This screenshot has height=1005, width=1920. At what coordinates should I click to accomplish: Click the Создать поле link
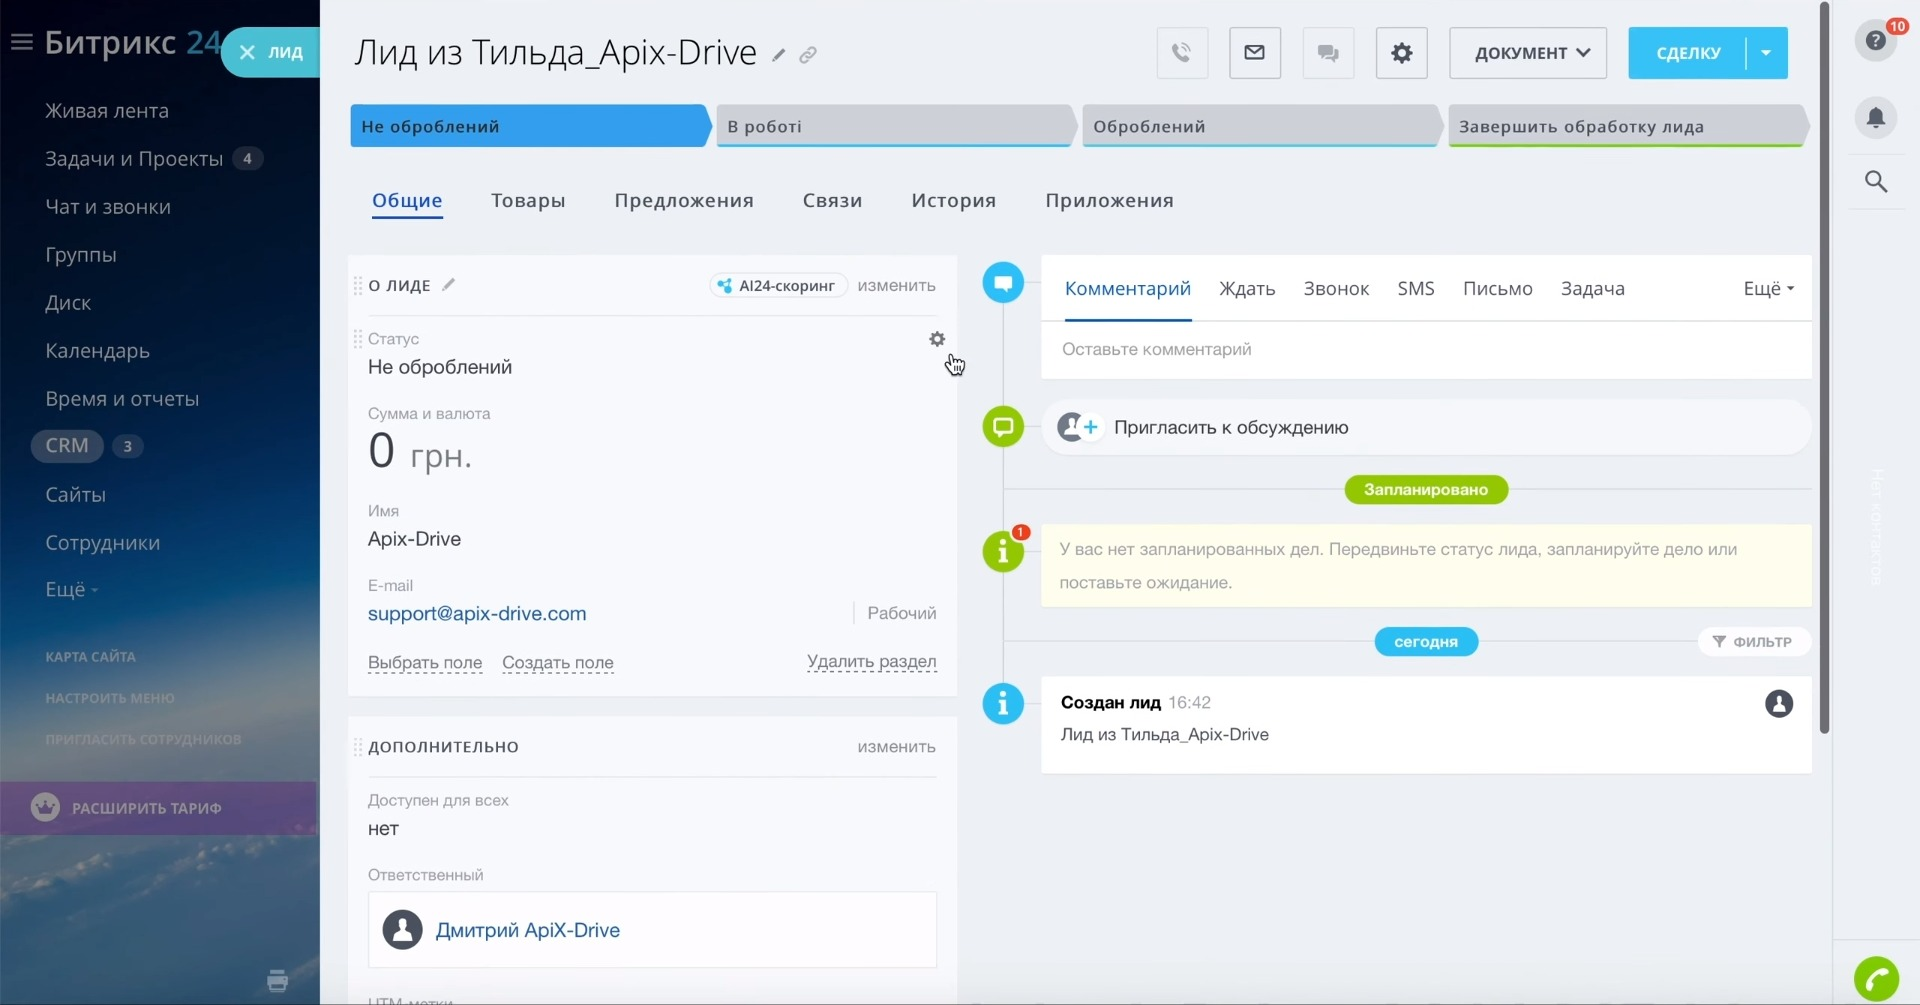tap(558, 662)
